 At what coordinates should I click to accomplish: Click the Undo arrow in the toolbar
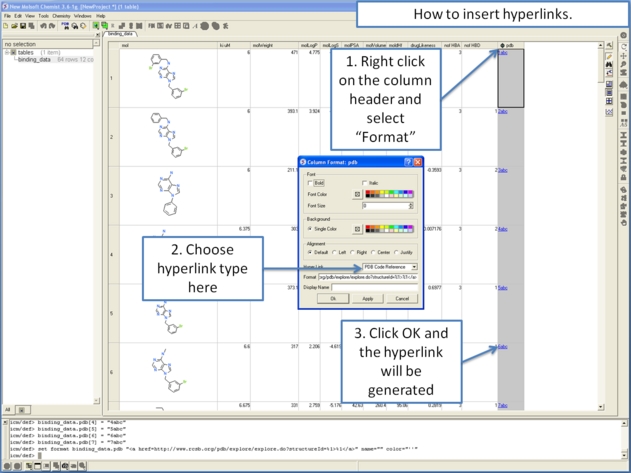tap(42, 26)
